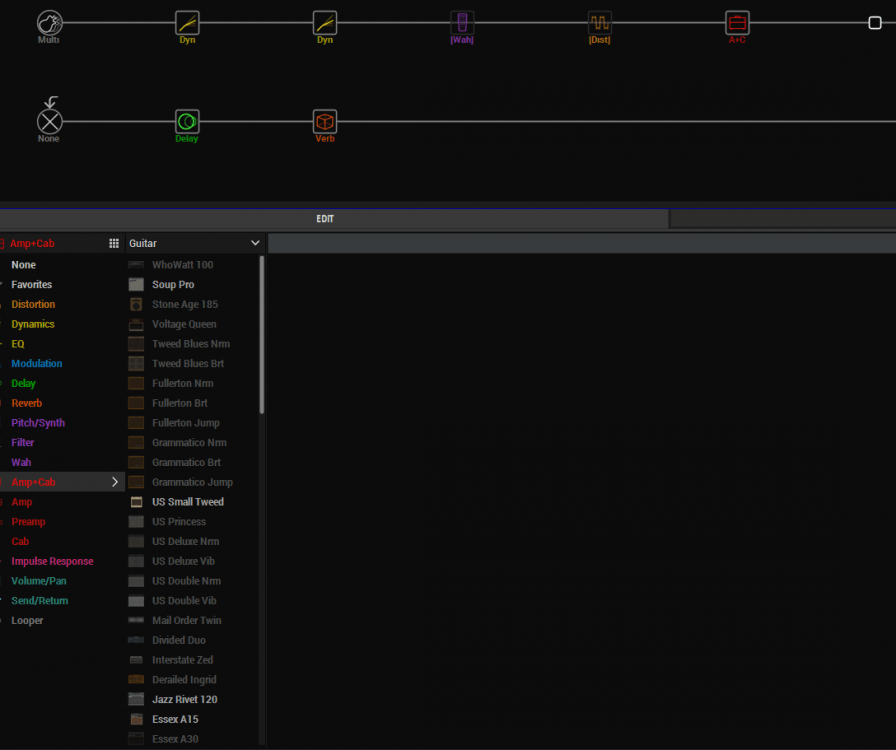This screenshot has width=896, height=750.
Task: Select the Verb block on the second path
Action: 325,122
